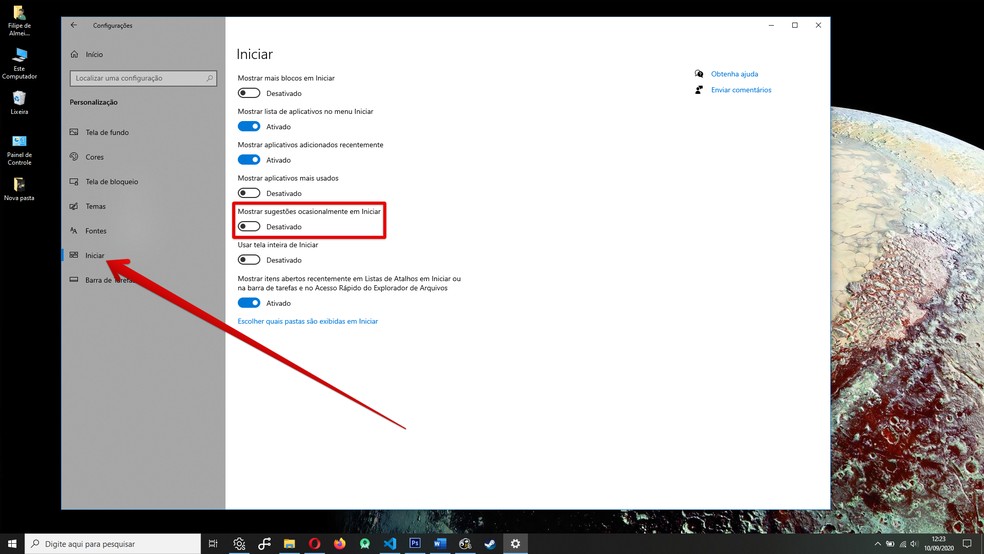Click the Enviar comentários feedback icon
The image size is (984, 554).
(698, 90)
